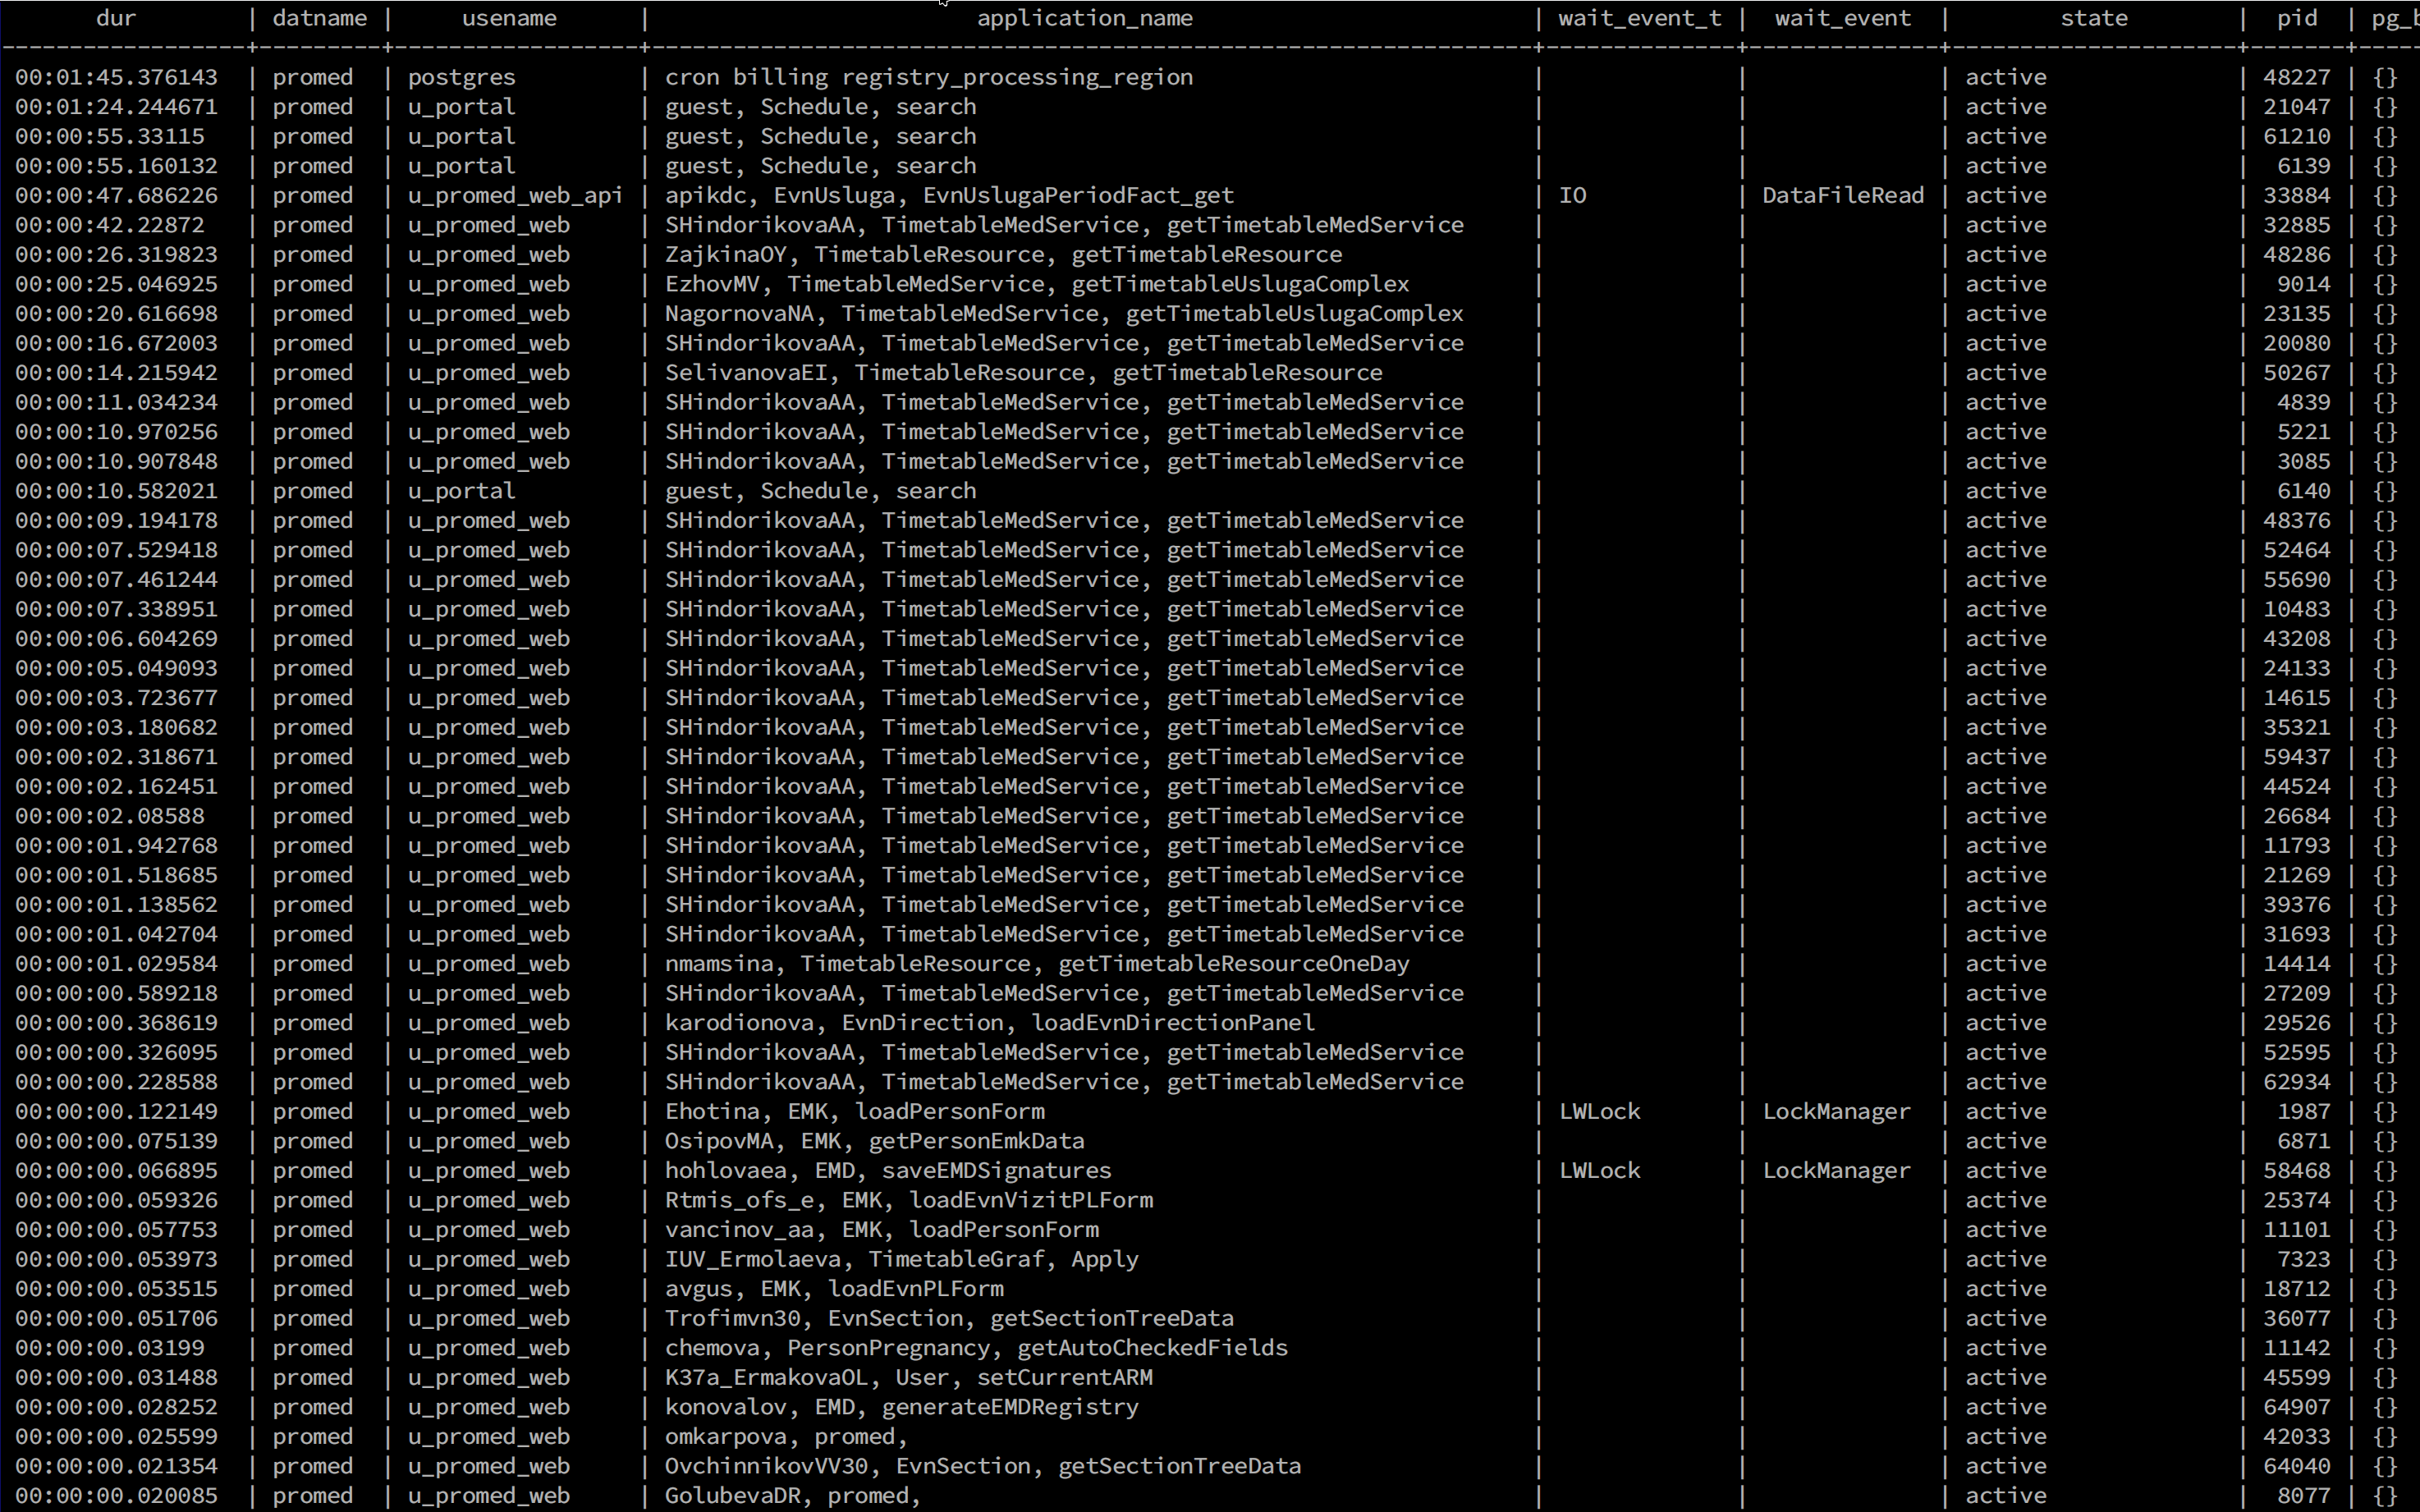Click 'cron billing registry_processing_region' application name
The image size is (2420, 1512).
tap(929, 77)
